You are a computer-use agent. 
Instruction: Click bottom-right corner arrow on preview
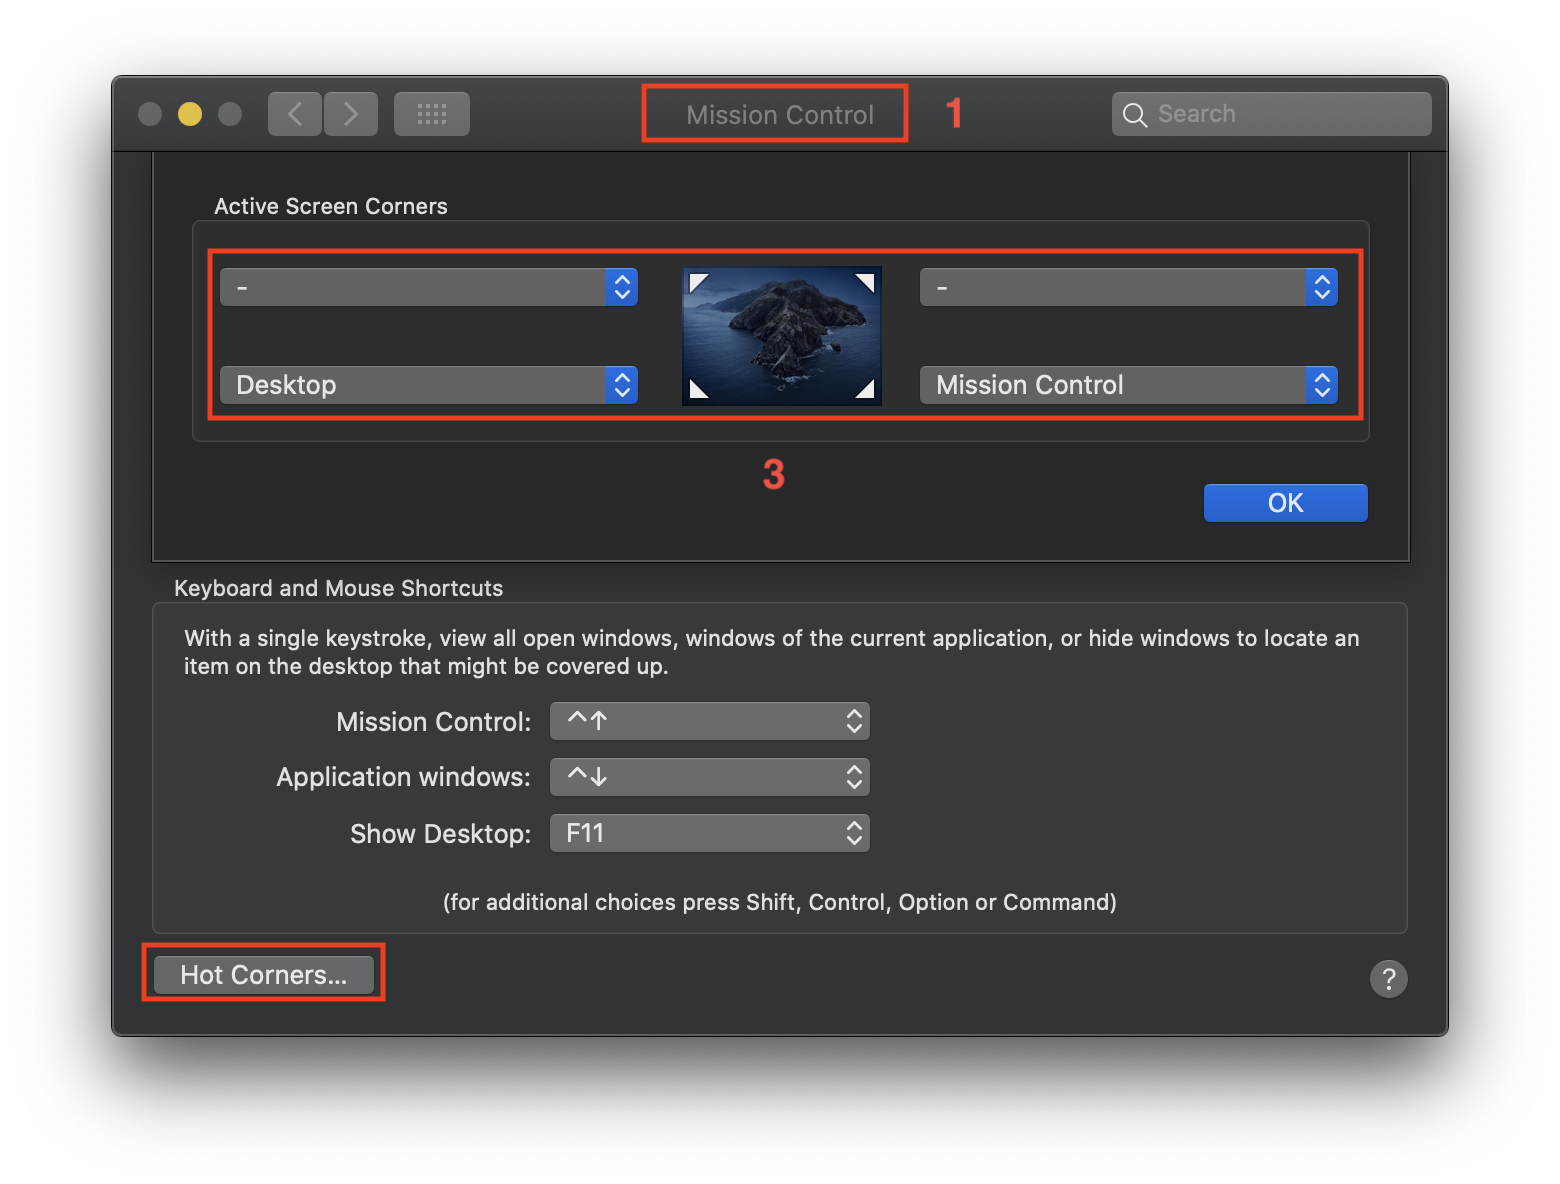pyautogui.click(x=865, y=389)
